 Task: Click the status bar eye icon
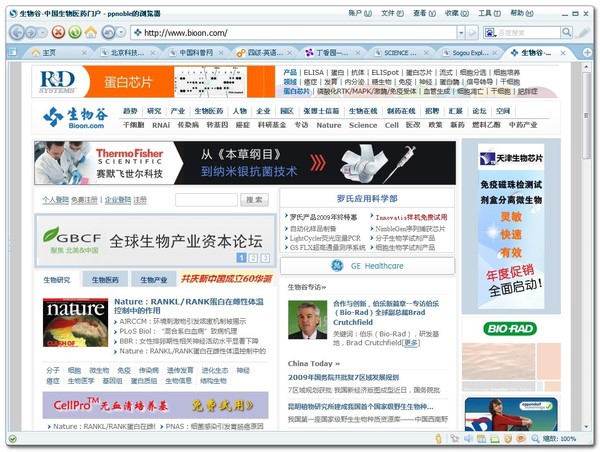coord(521,439)
